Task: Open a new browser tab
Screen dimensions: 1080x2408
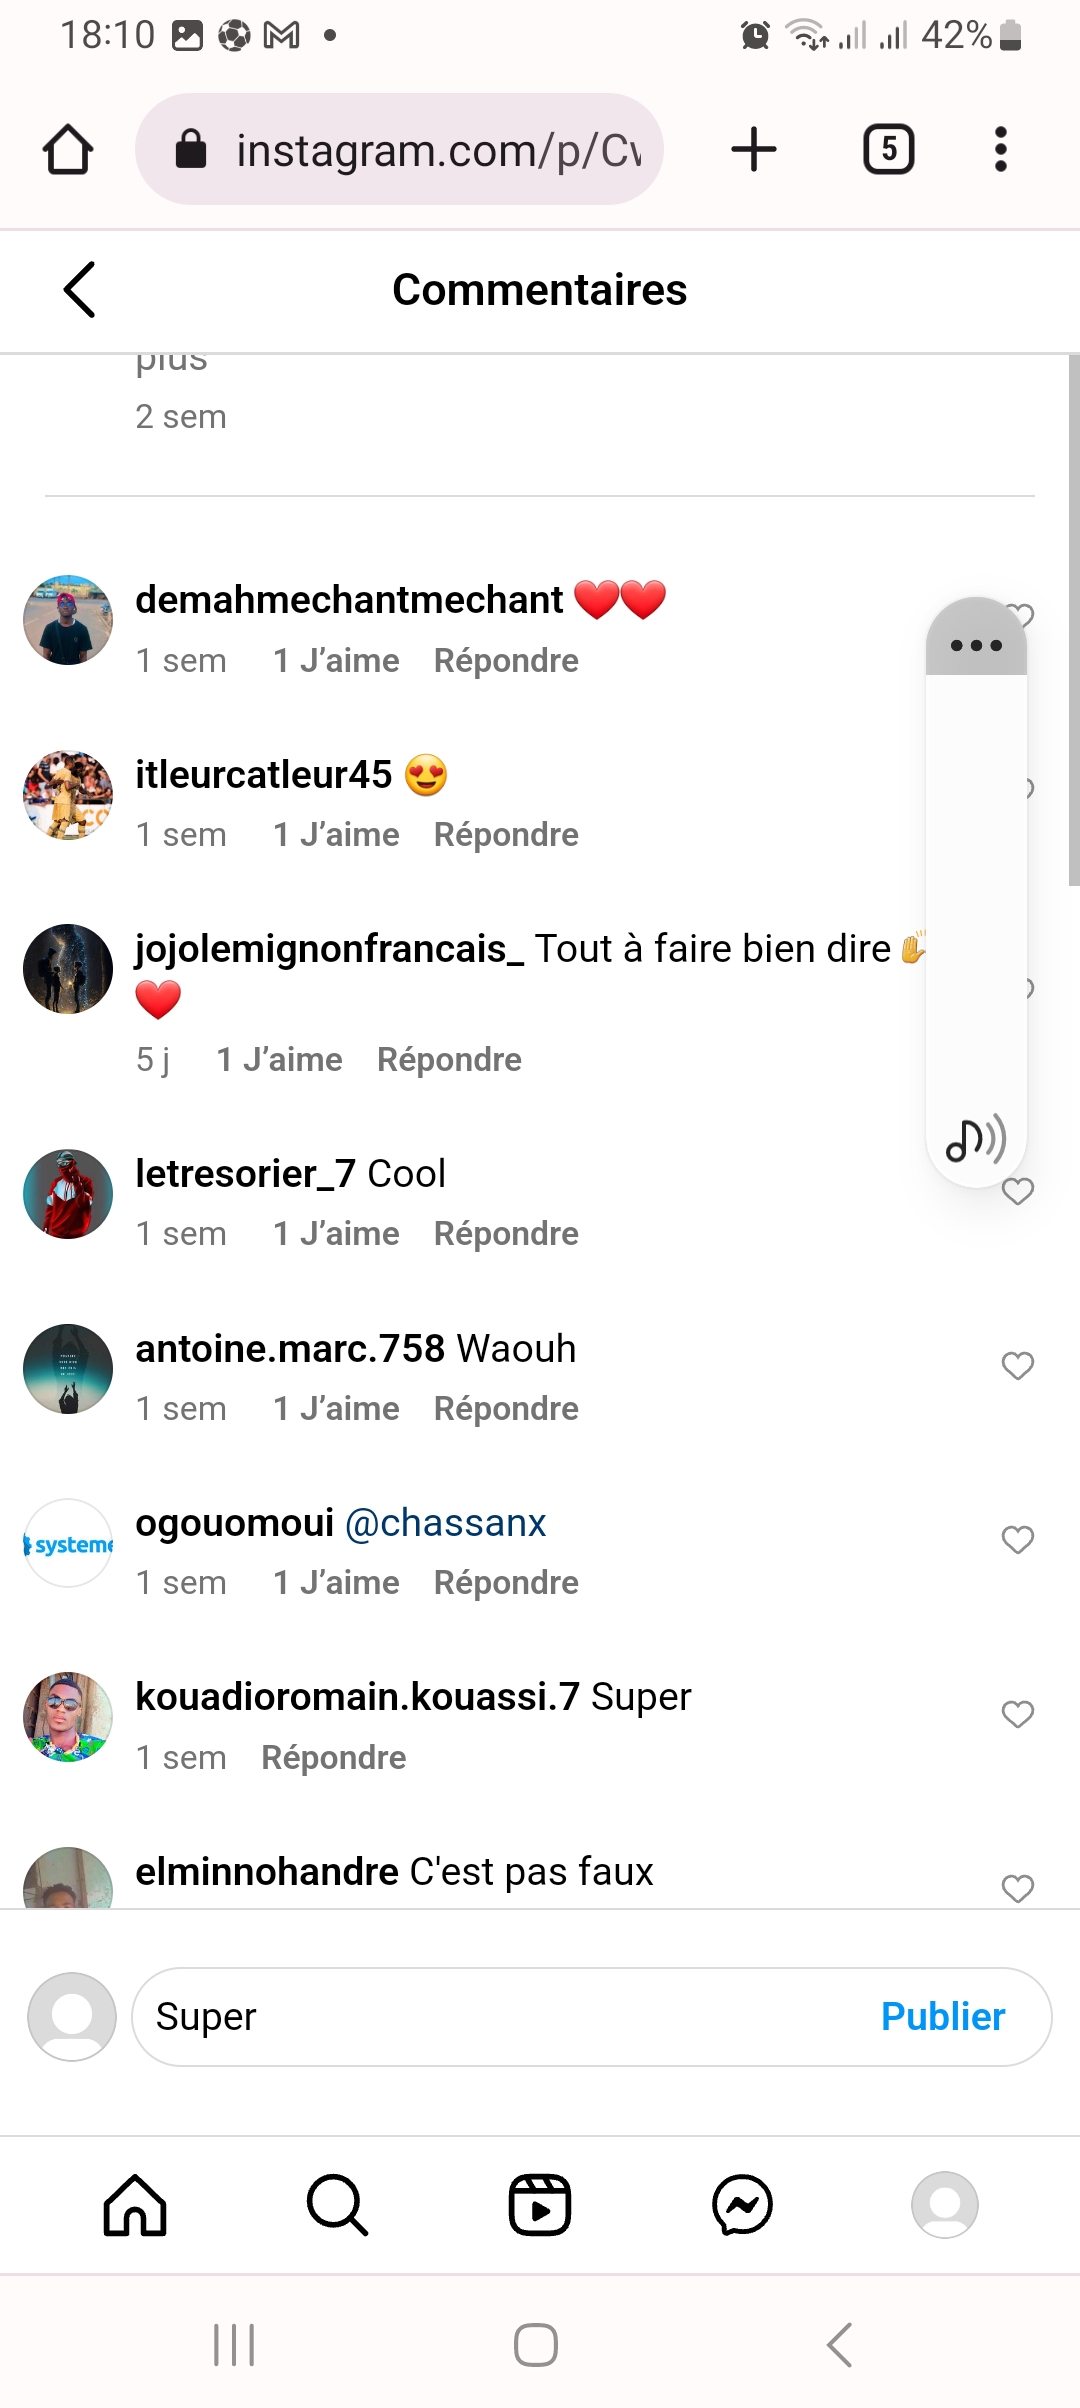Action: (x=754, y=150)
